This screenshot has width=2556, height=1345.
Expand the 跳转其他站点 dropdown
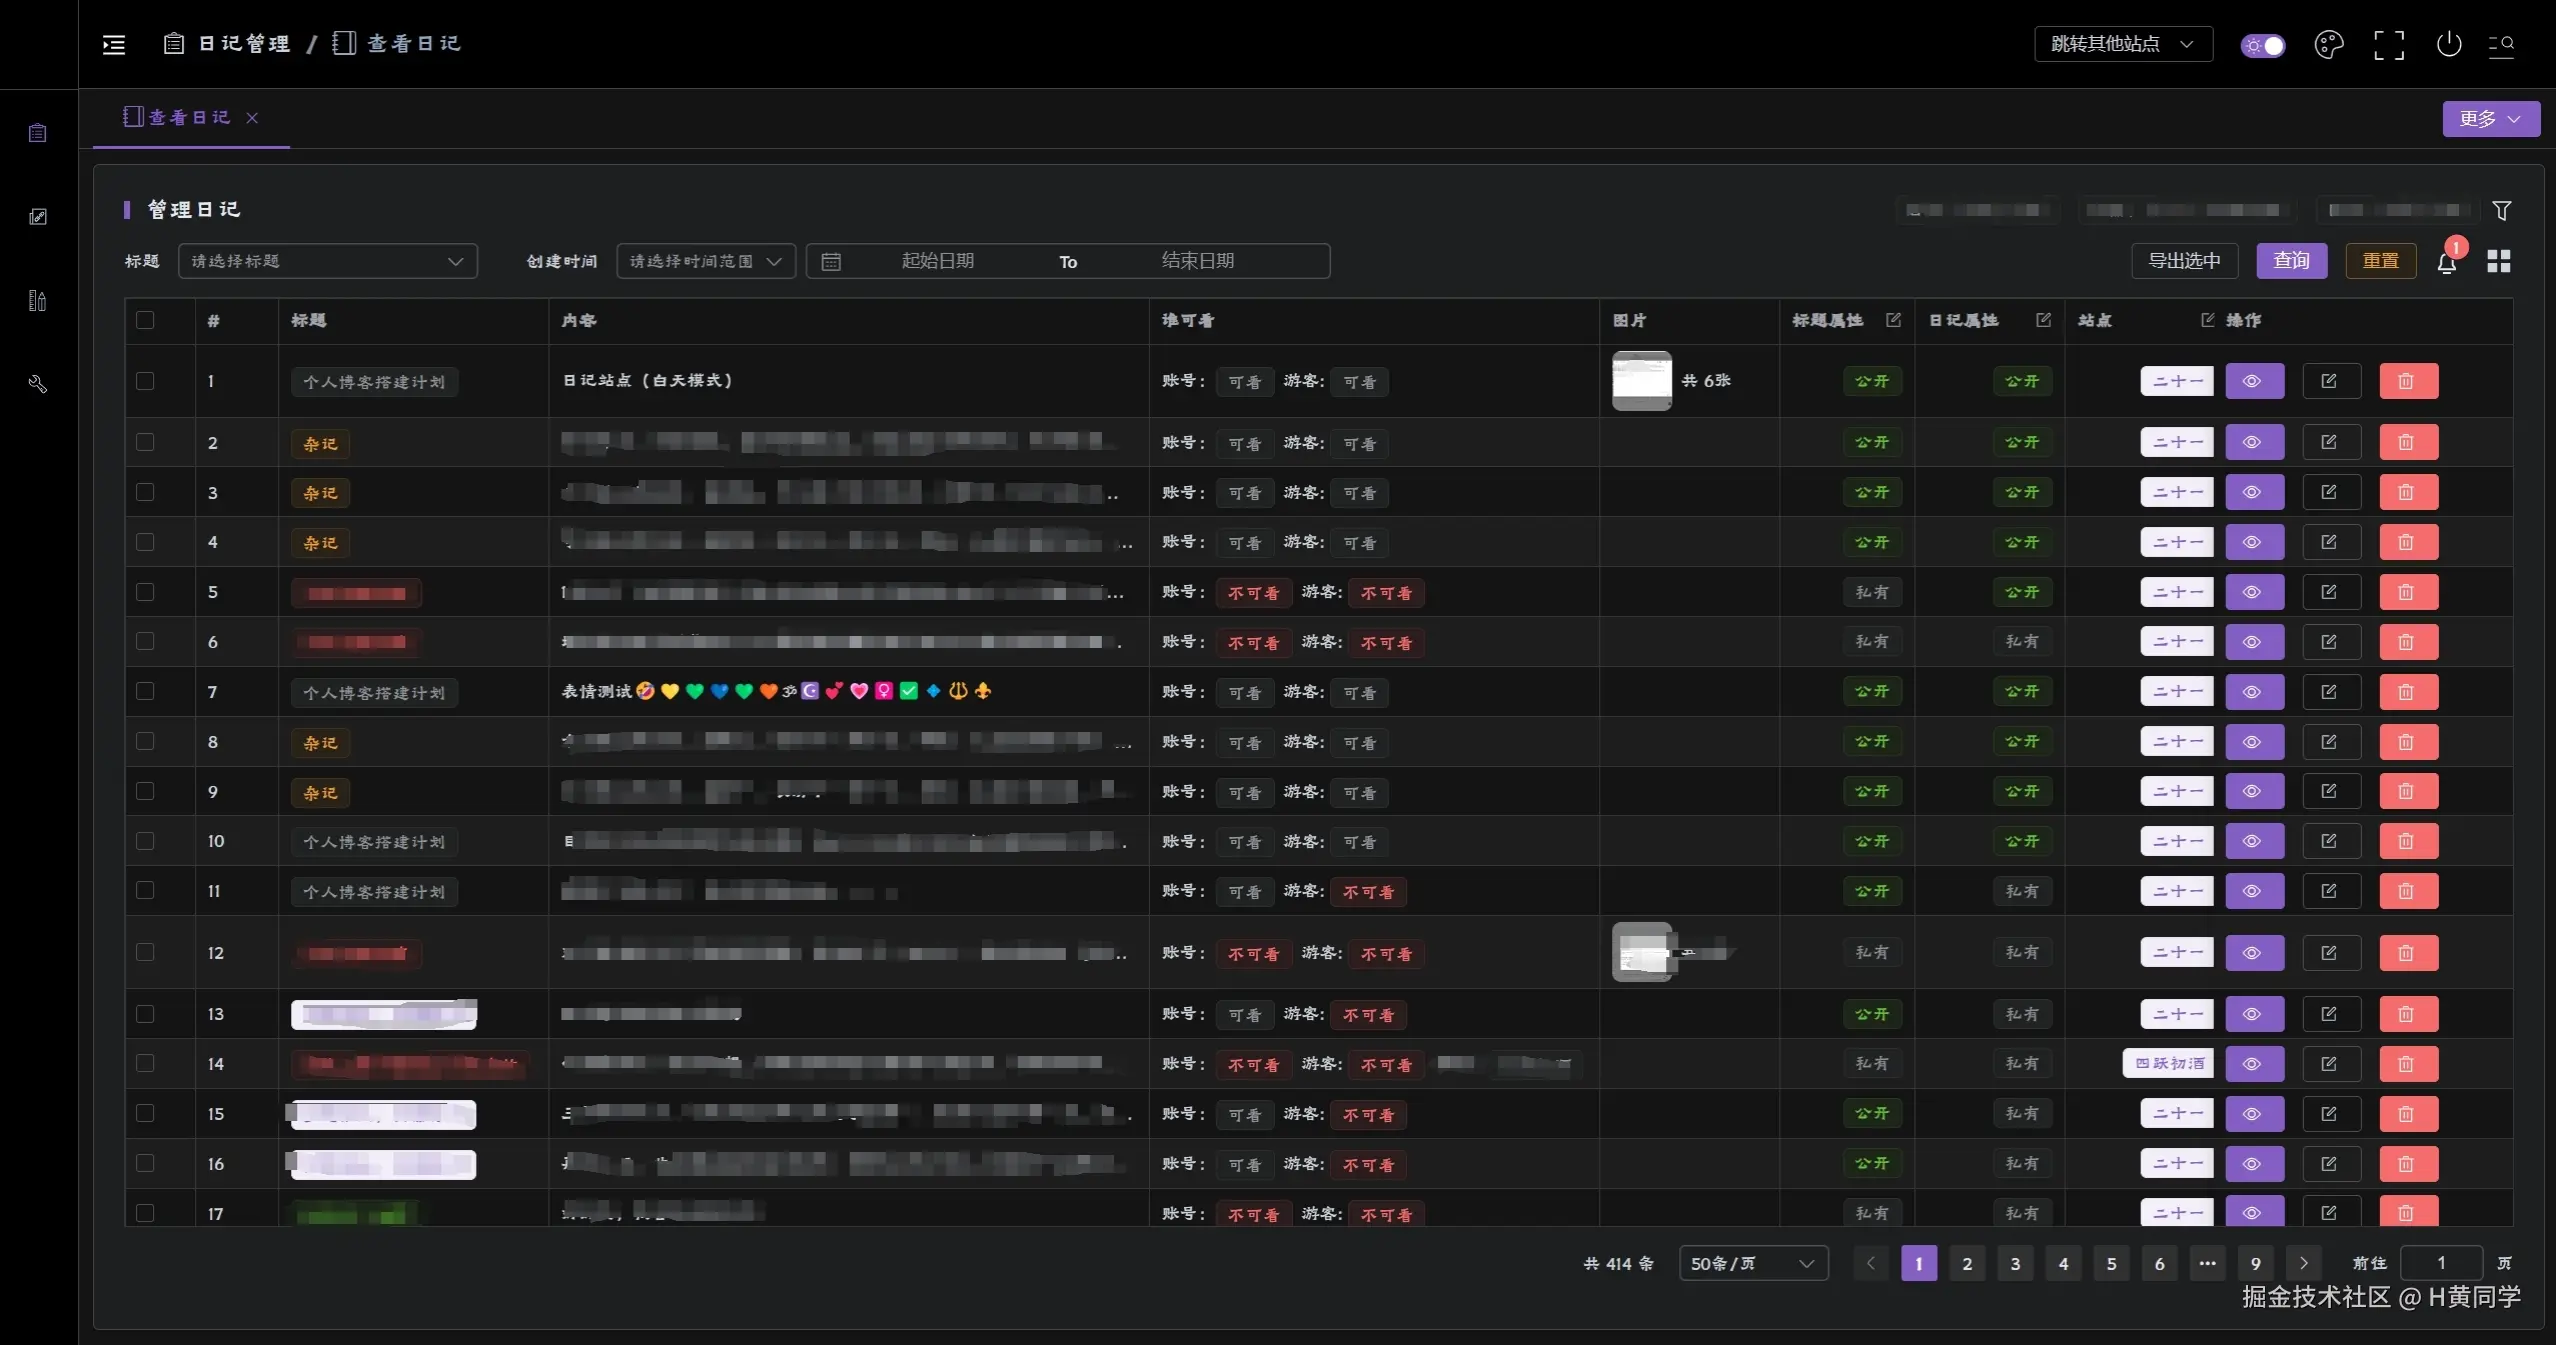pos(2122,44)
